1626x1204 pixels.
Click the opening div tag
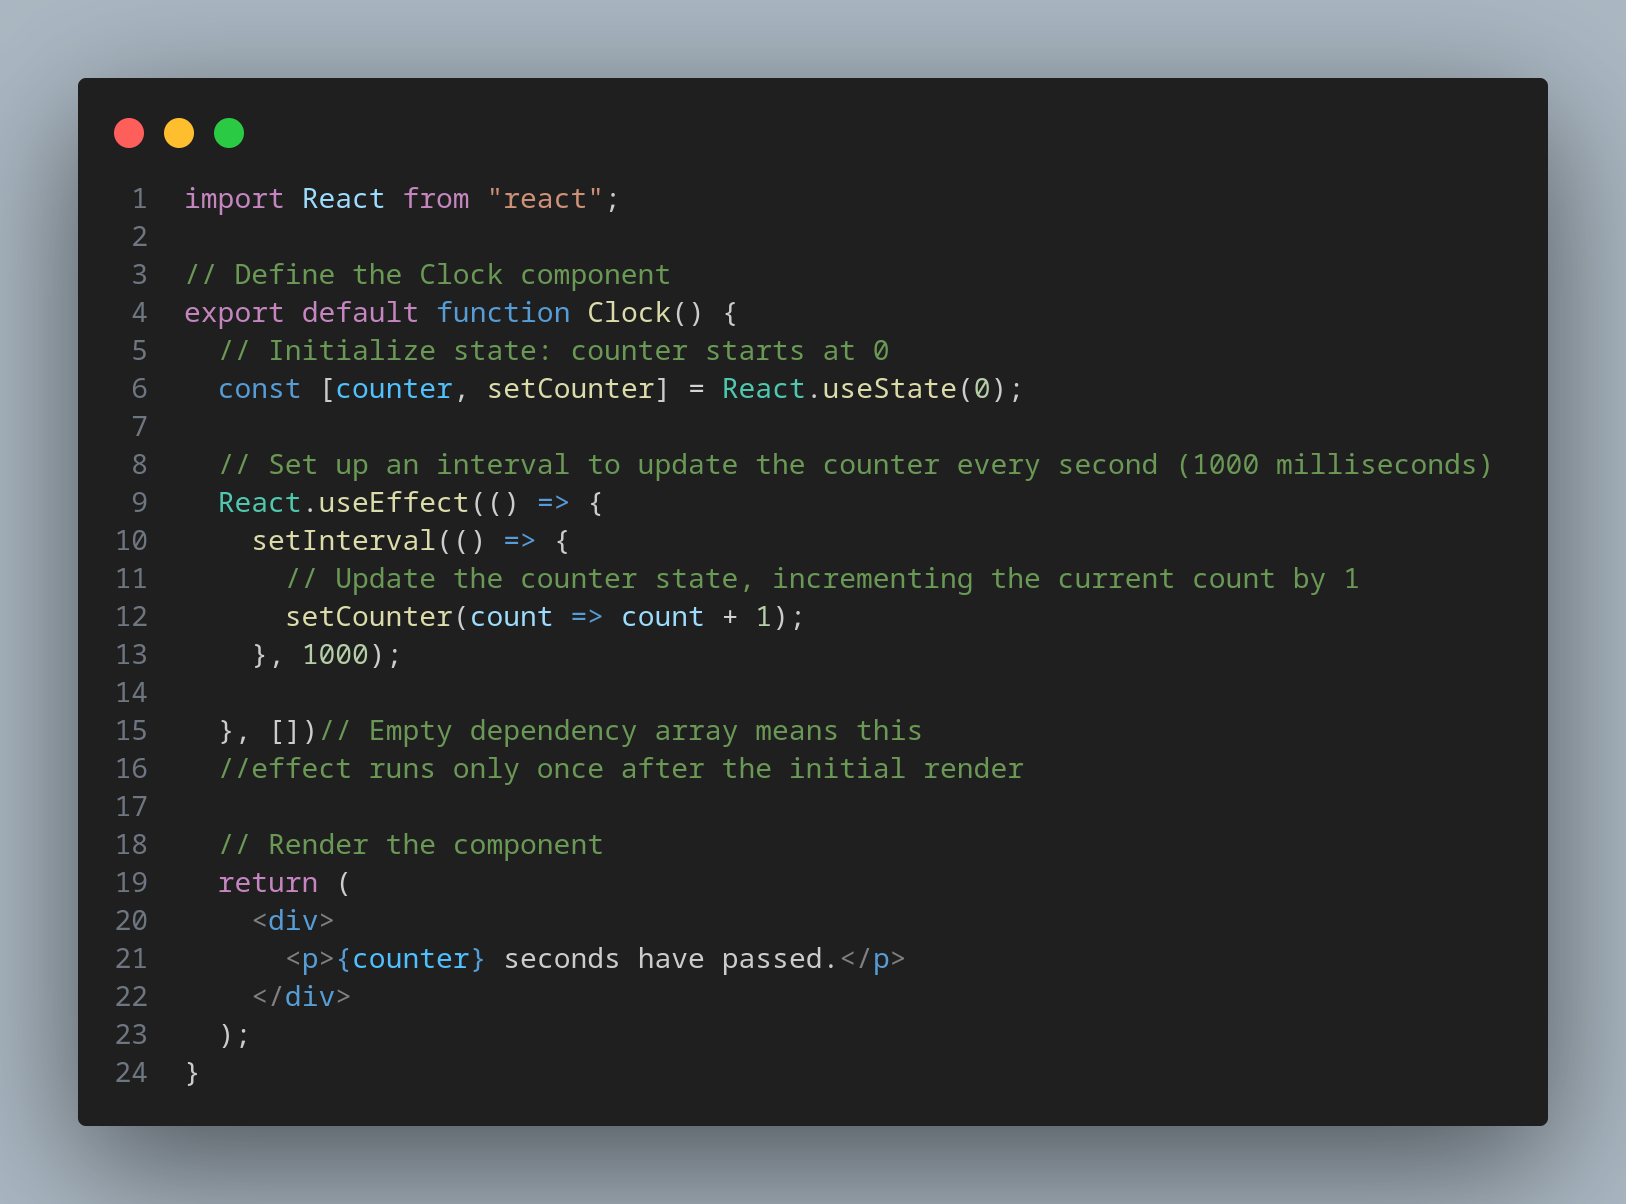[x=293, y=921]
